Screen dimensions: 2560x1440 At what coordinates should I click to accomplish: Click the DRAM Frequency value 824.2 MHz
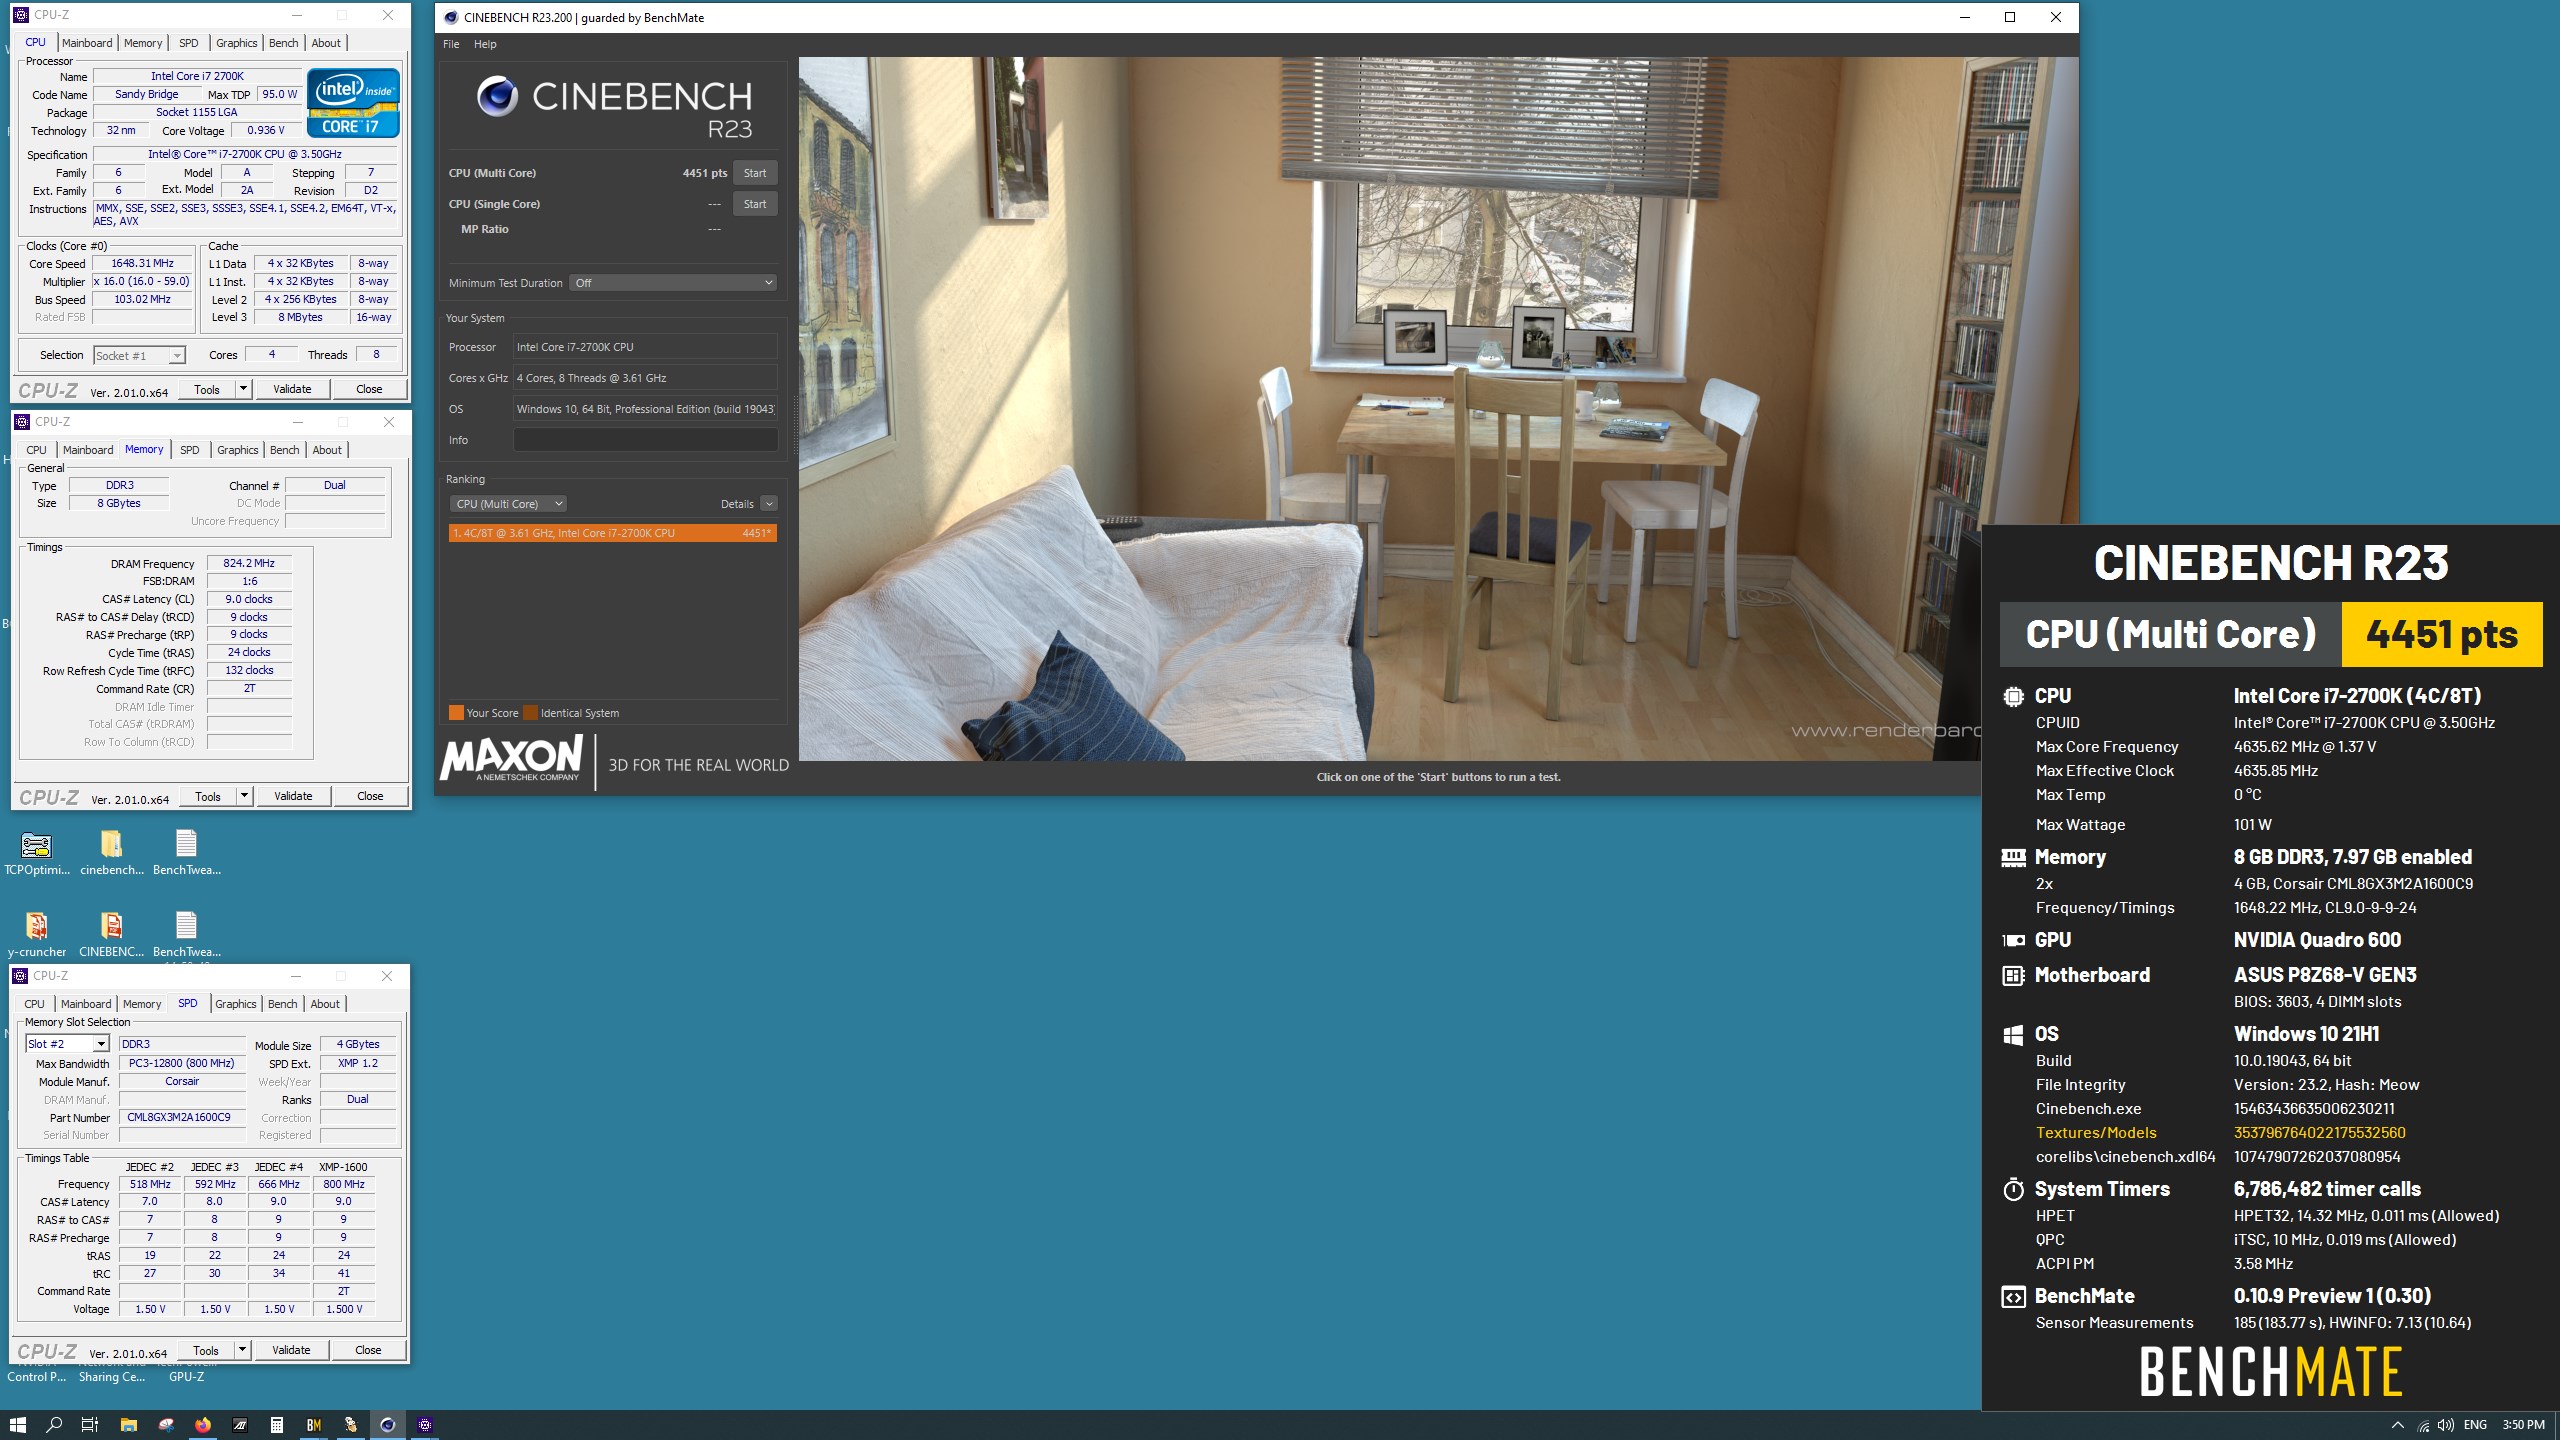tap(249, 564)
